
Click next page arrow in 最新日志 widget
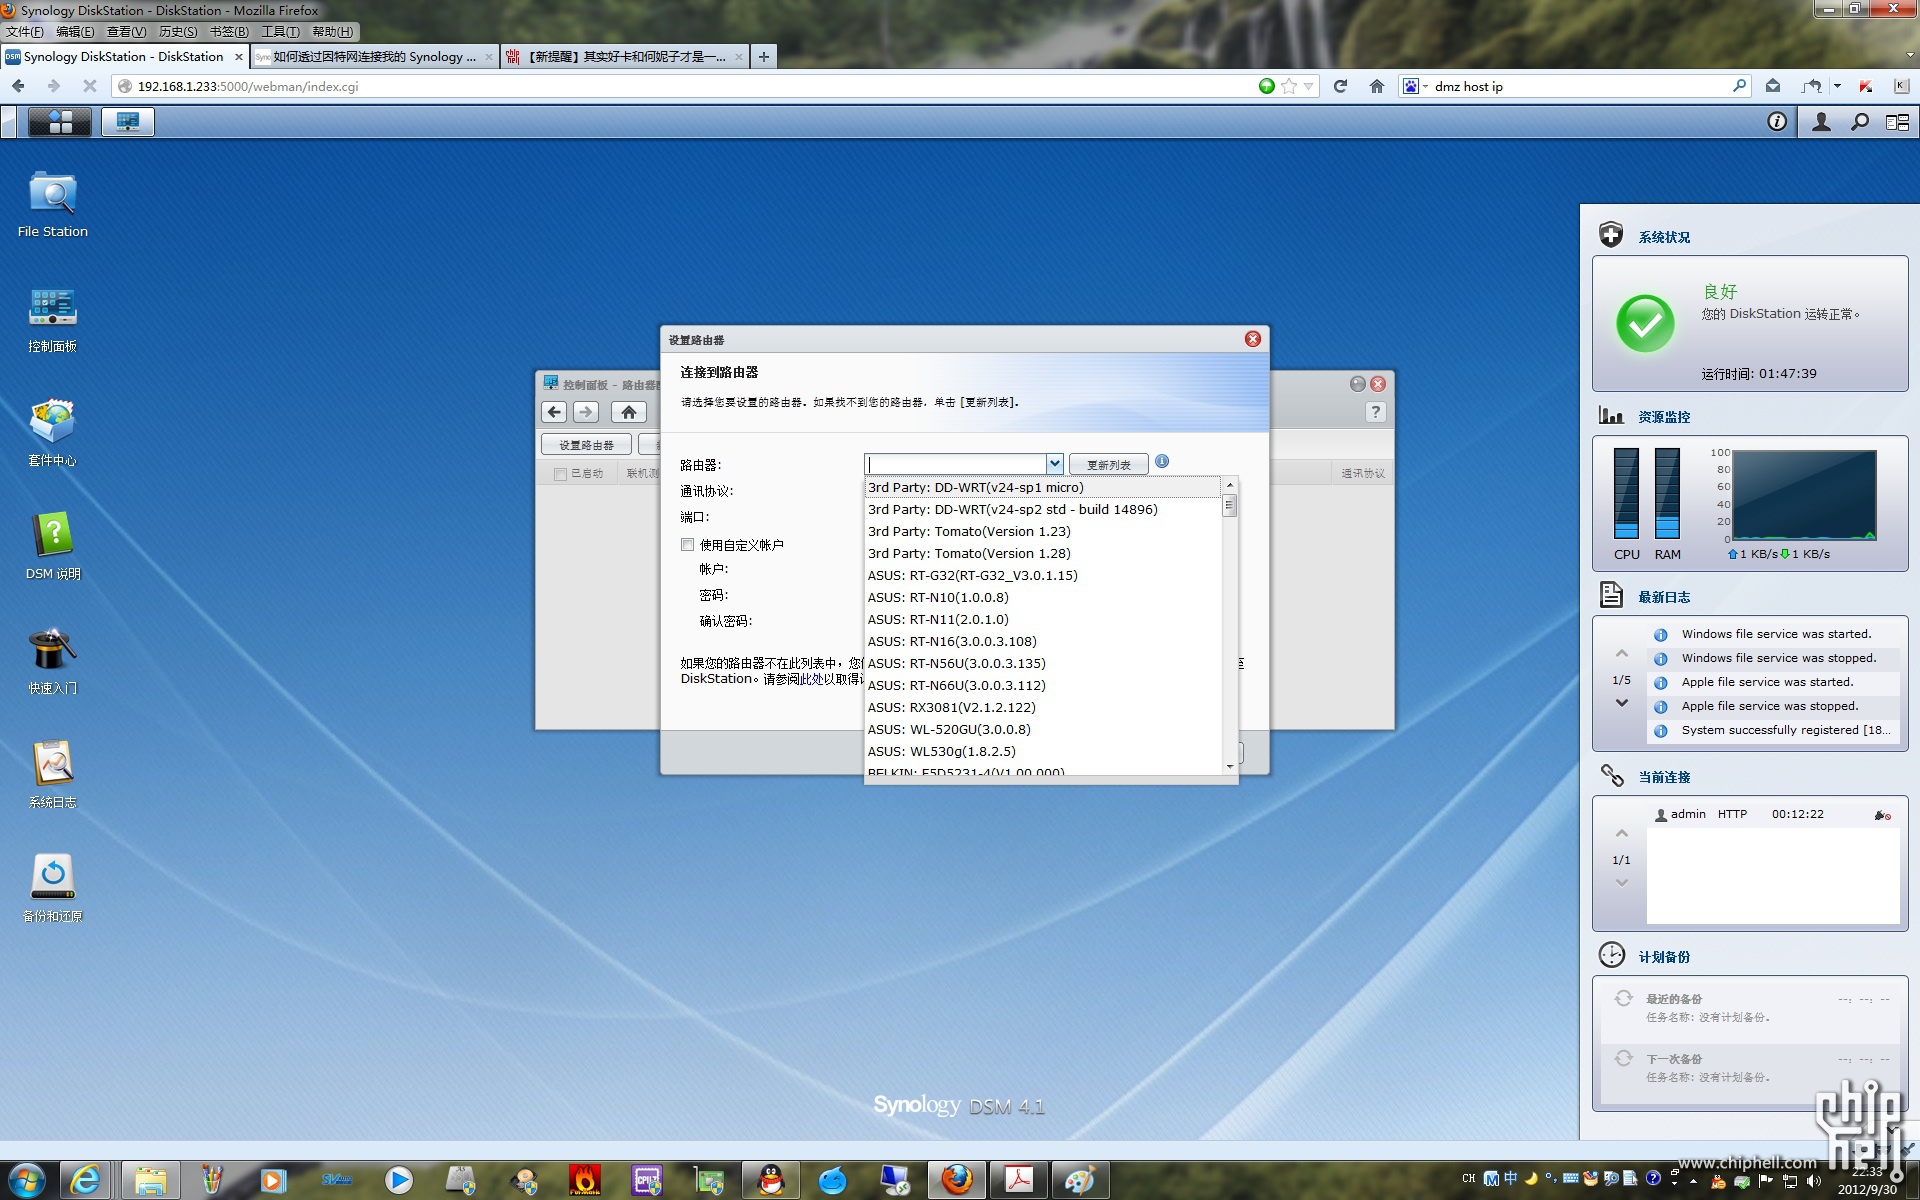1622,703
